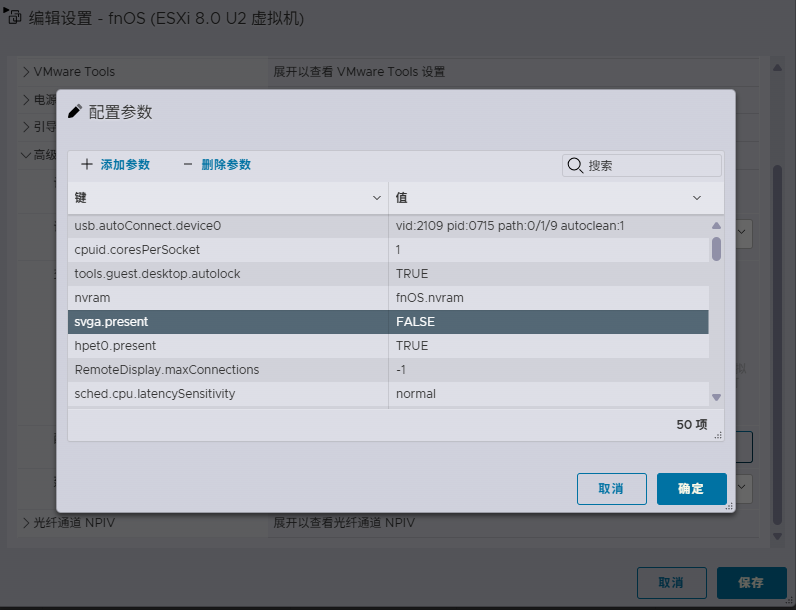
Task: Click the settings window scrollbar thumb
Action: point(777,345)
